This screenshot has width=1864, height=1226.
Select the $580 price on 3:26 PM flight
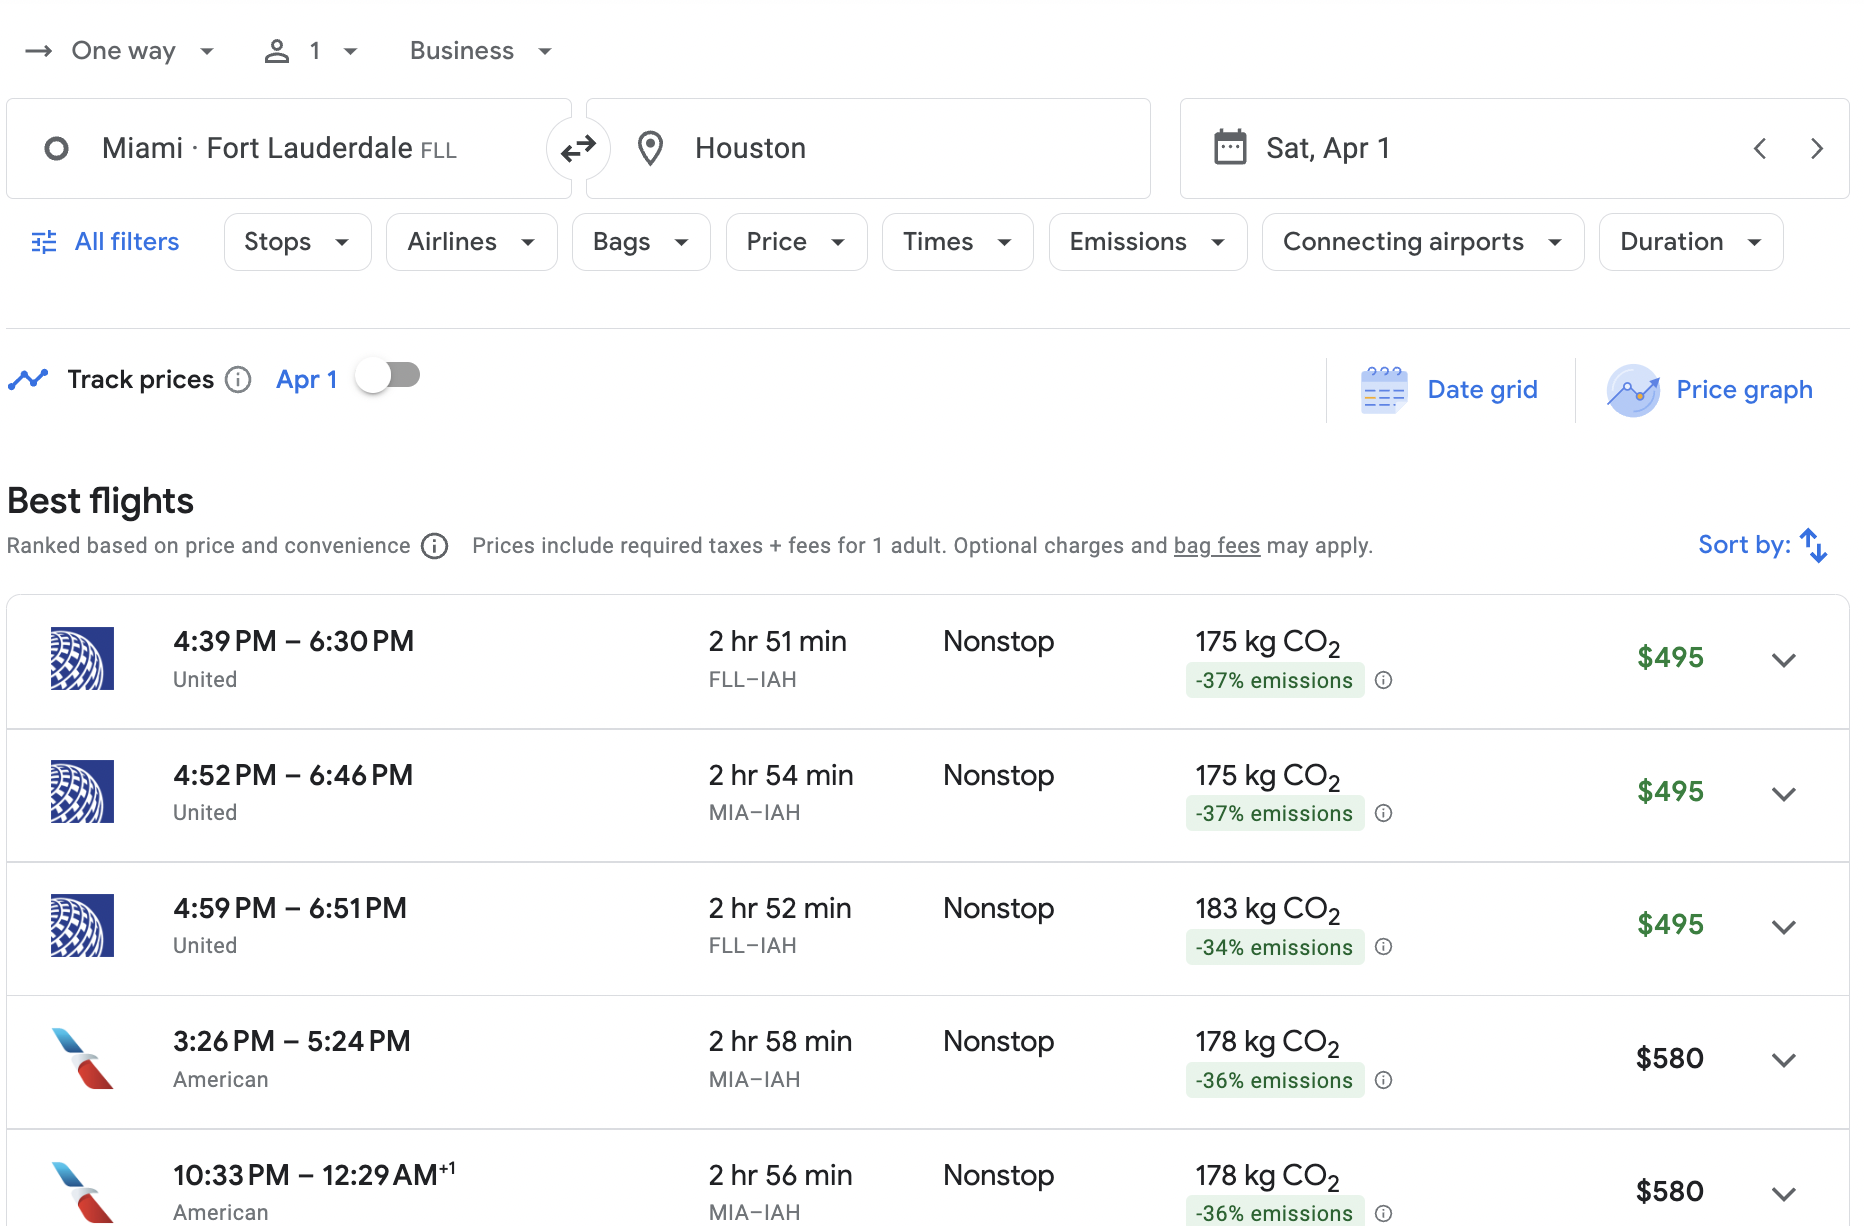pyautogui.click(x=1670, y=1058)
